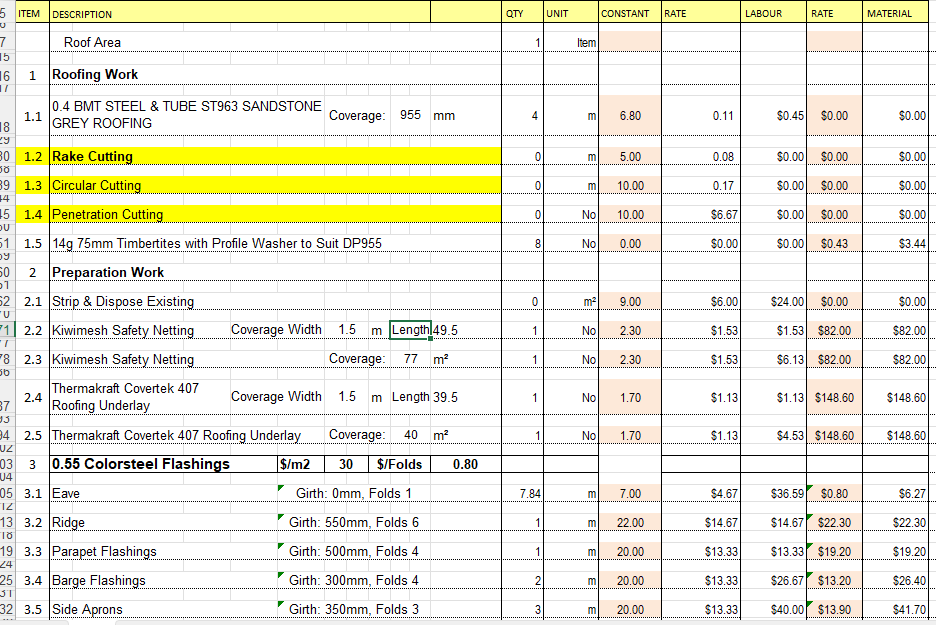Select the "Roof Area" description cell
Image resolution: width=936 pixels, height=625 pixels.
pyautogui.click(x=92, y=42)
